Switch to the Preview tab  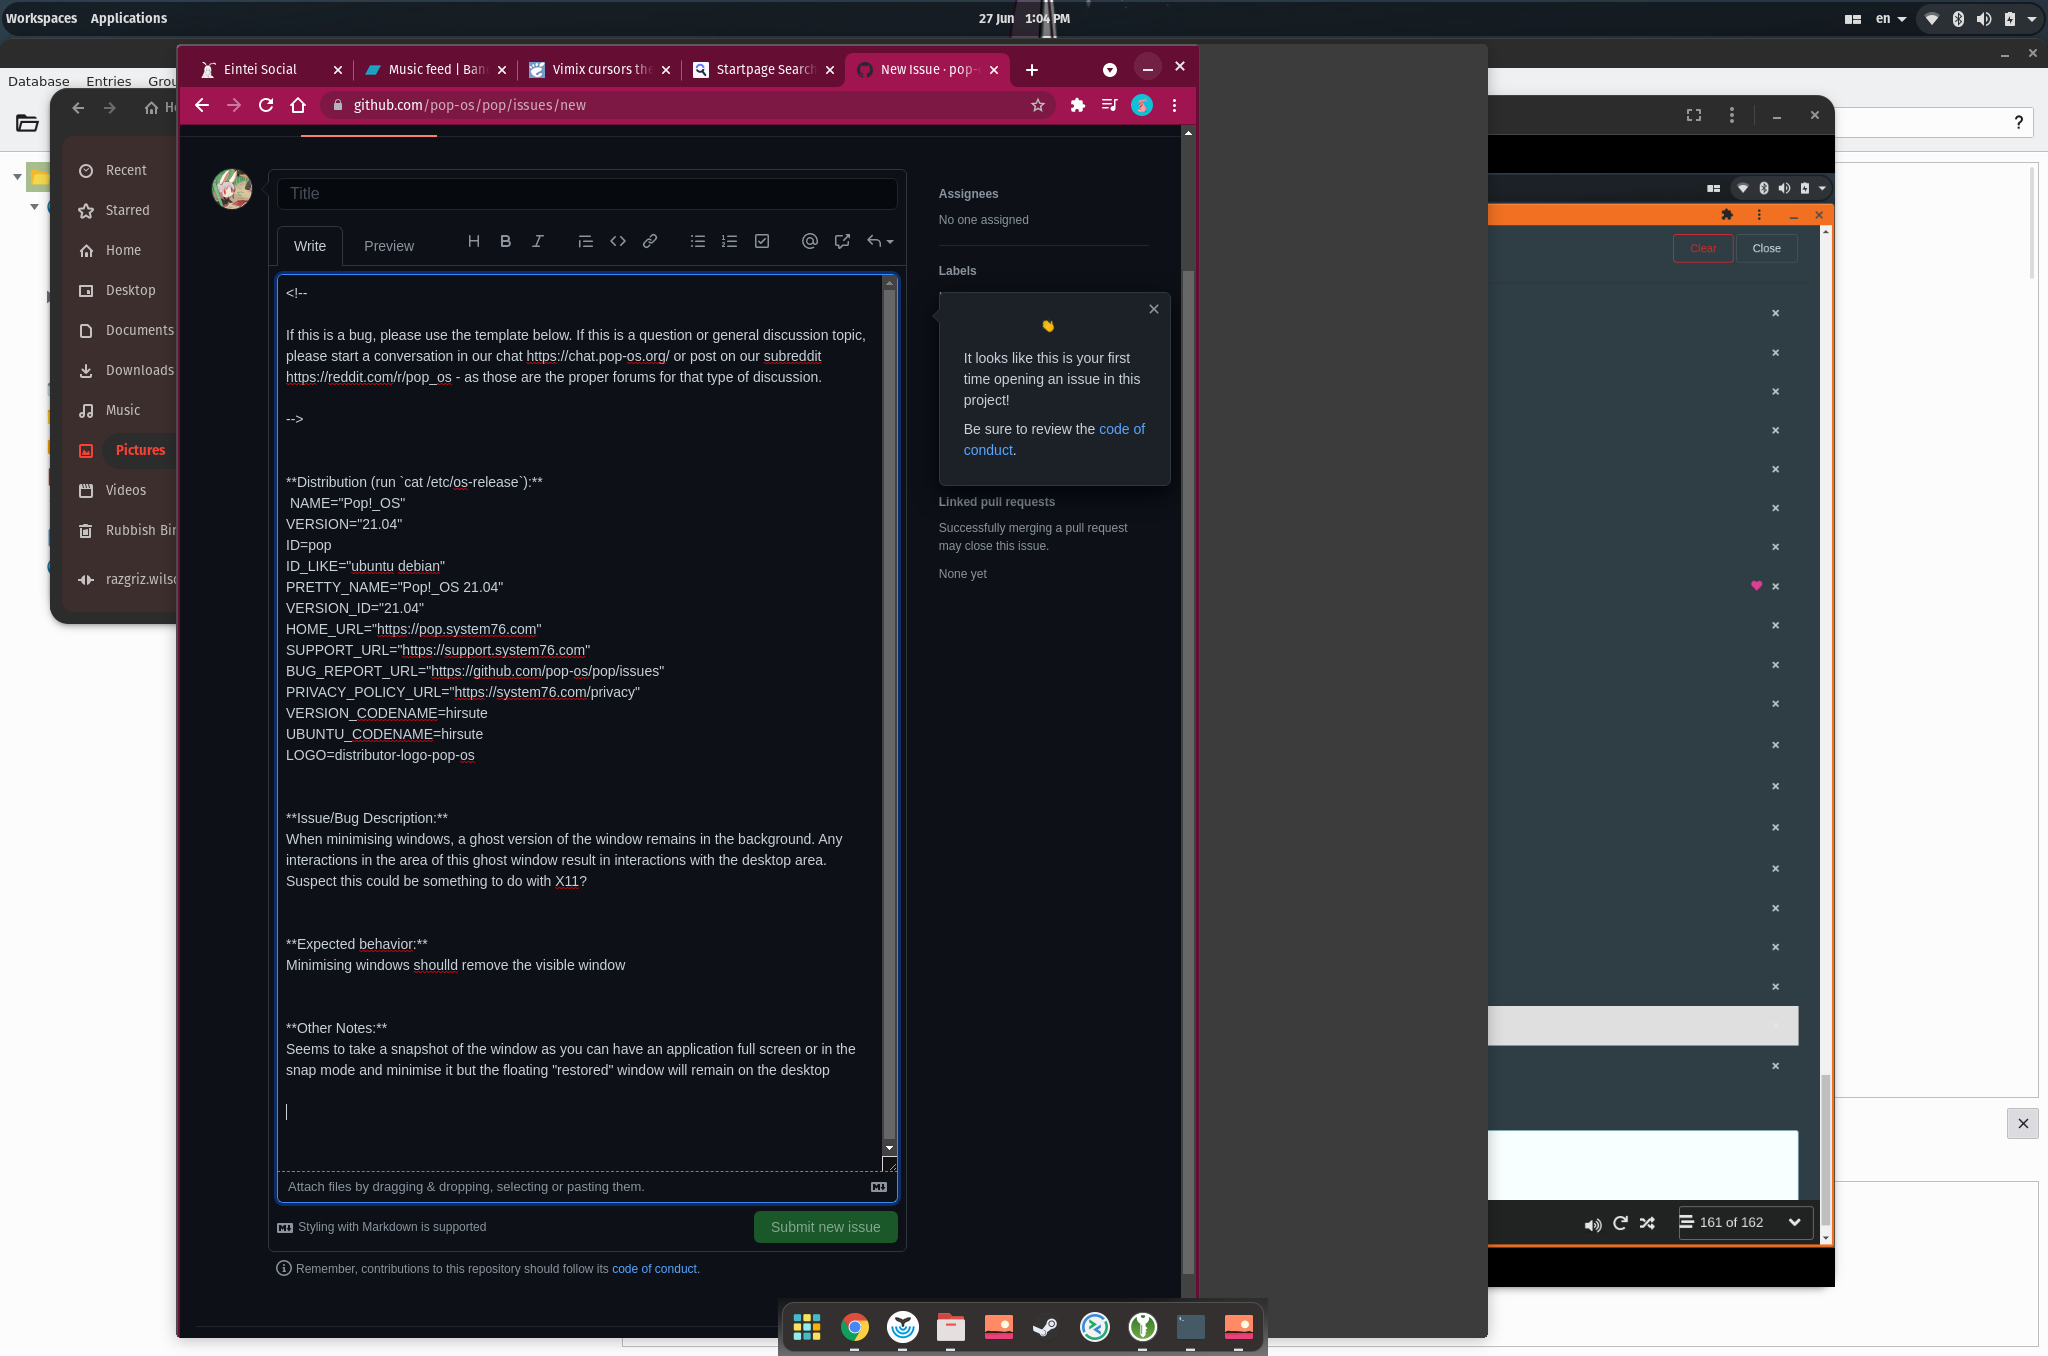389,246
